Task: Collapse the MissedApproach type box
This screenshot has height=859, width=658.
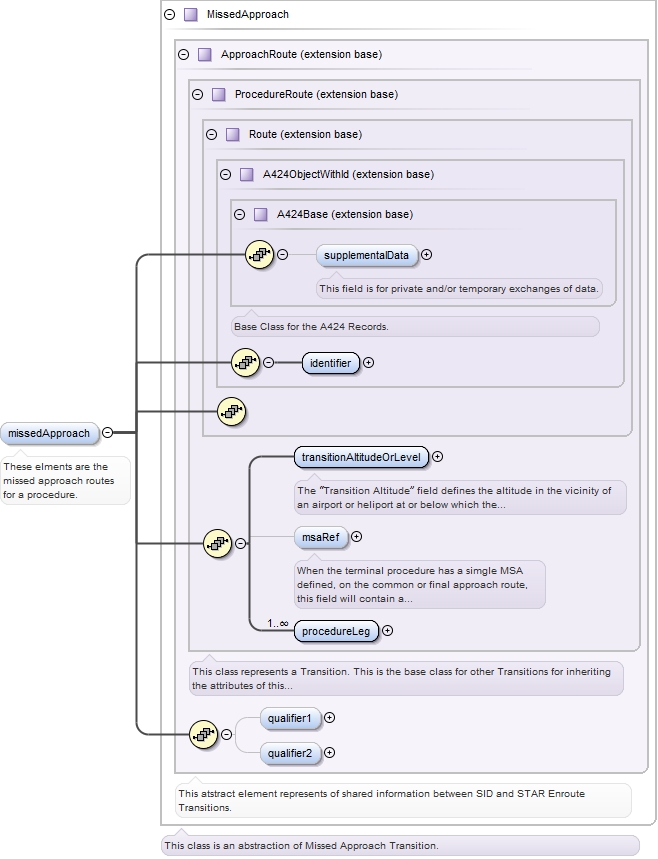Action: (x=169, y=15)
